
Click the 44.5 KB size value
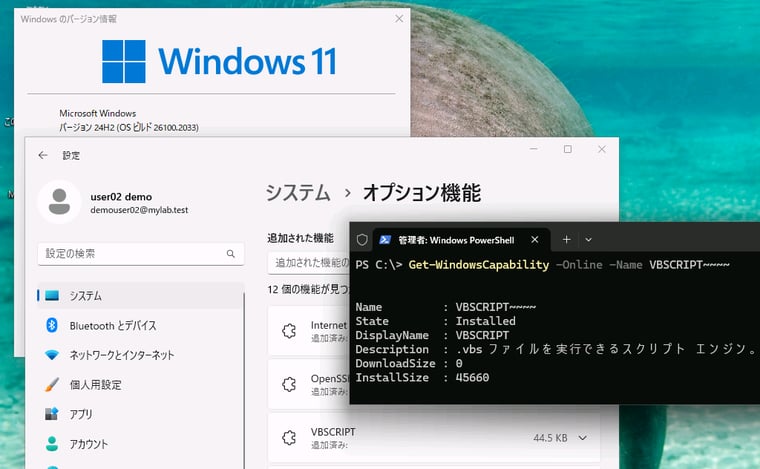(550, 438)
